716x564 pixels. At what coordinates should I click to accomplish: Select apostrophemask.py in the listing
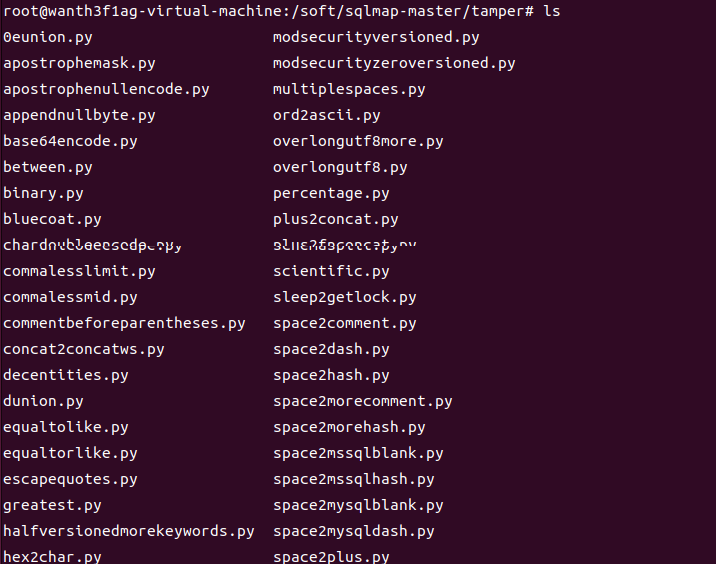coord(79,63)
